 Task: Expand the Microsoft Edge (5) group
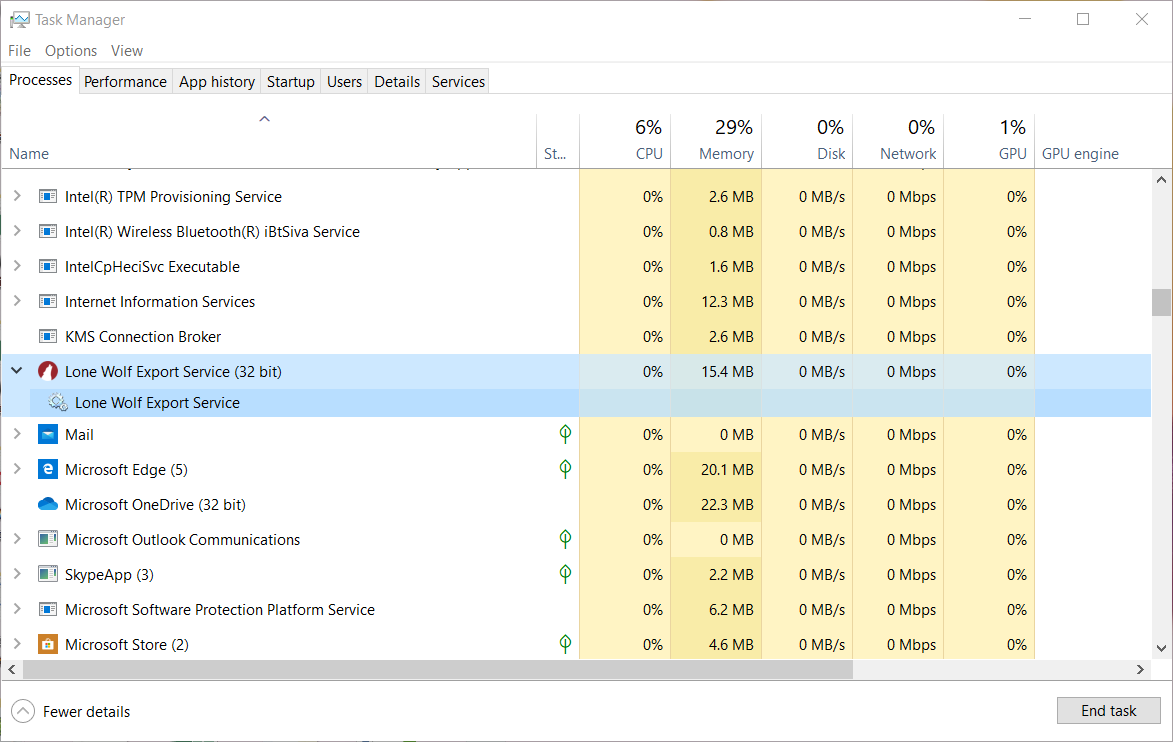[17, 469]
